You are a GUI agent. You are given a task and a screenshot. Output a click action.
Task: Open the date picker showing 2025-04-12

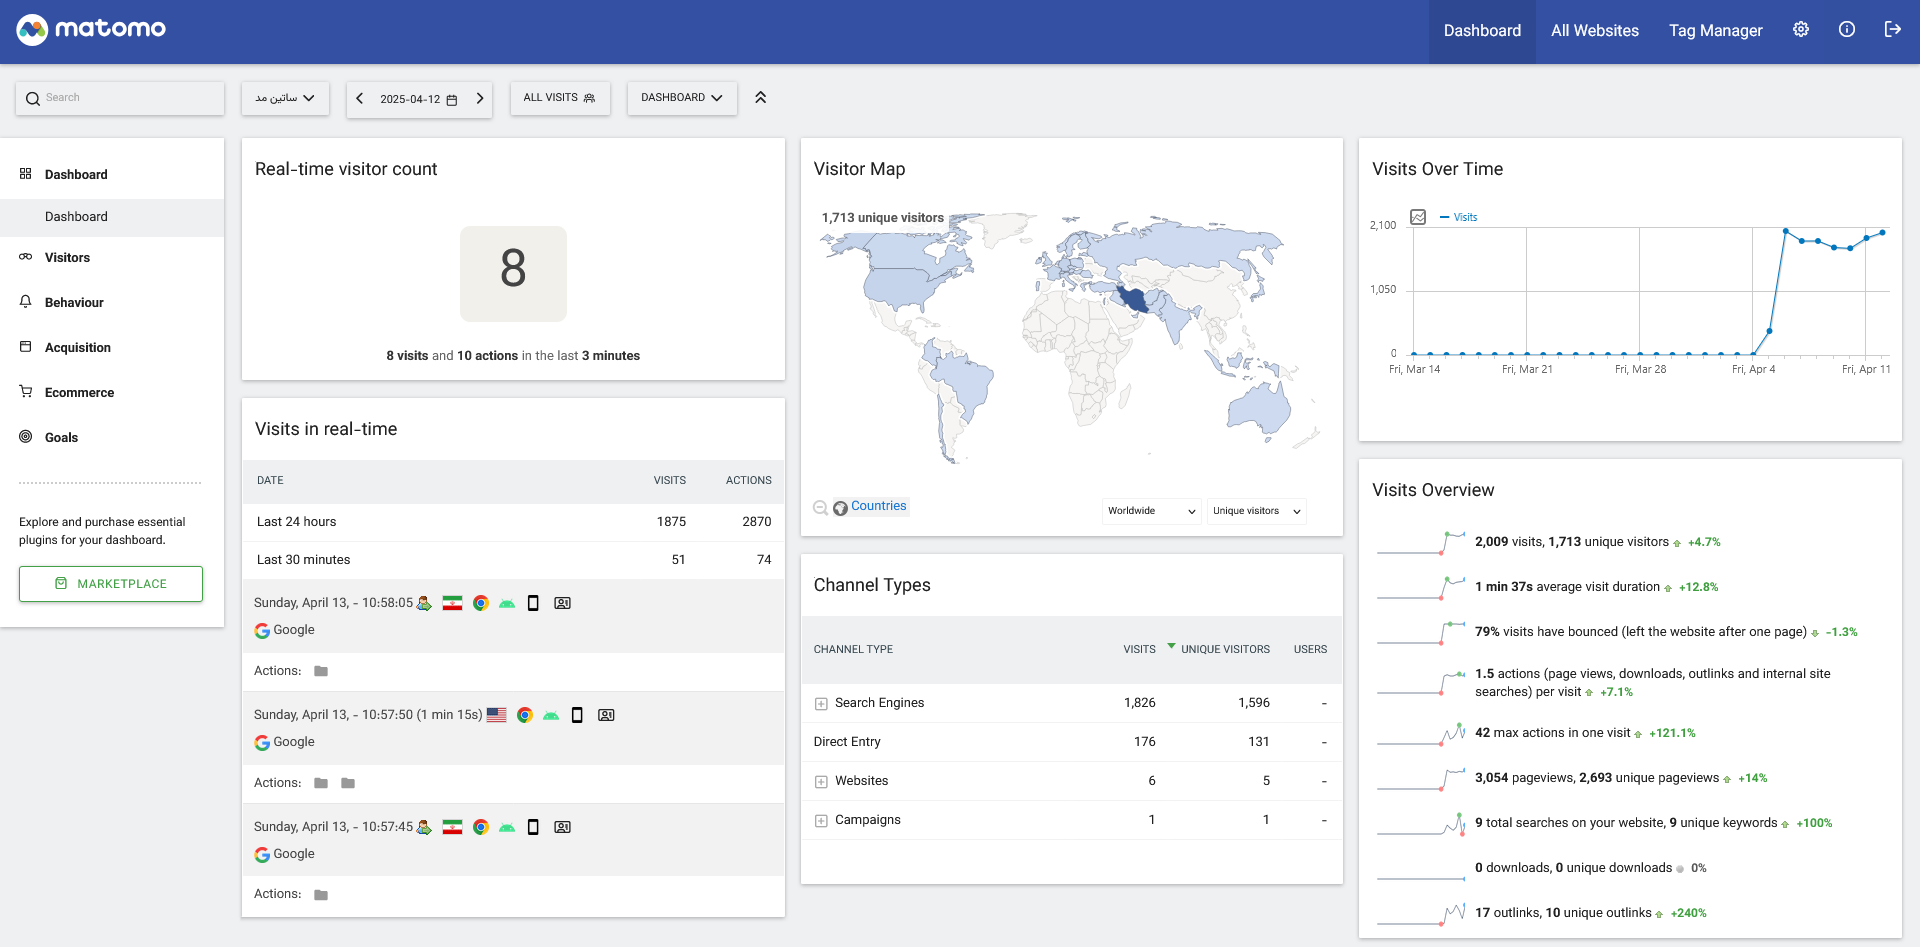click(x=419, y=99)
